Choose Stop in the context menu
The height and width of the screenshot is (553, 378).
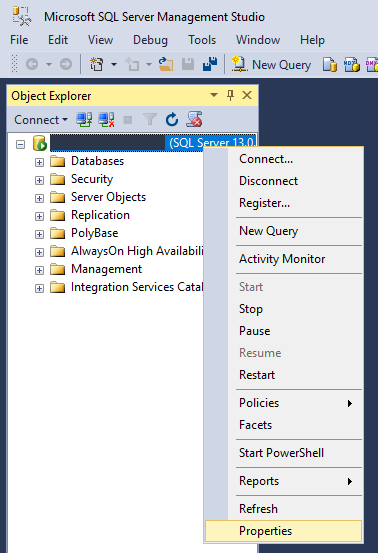pyautogui.click(x=284, y=309)
